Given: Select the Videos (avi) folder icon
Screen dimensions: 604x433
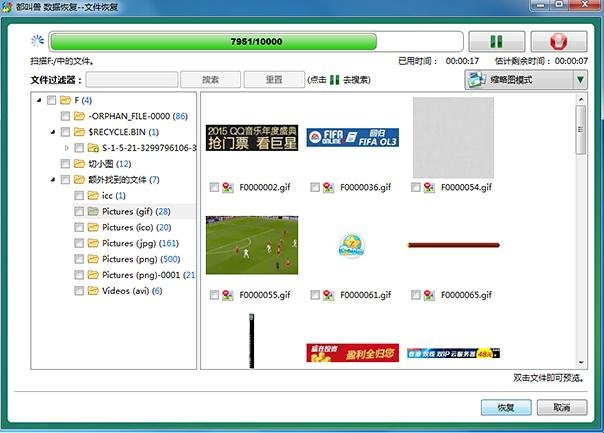Looking at the screenshot, I should (x=93, y=290).
